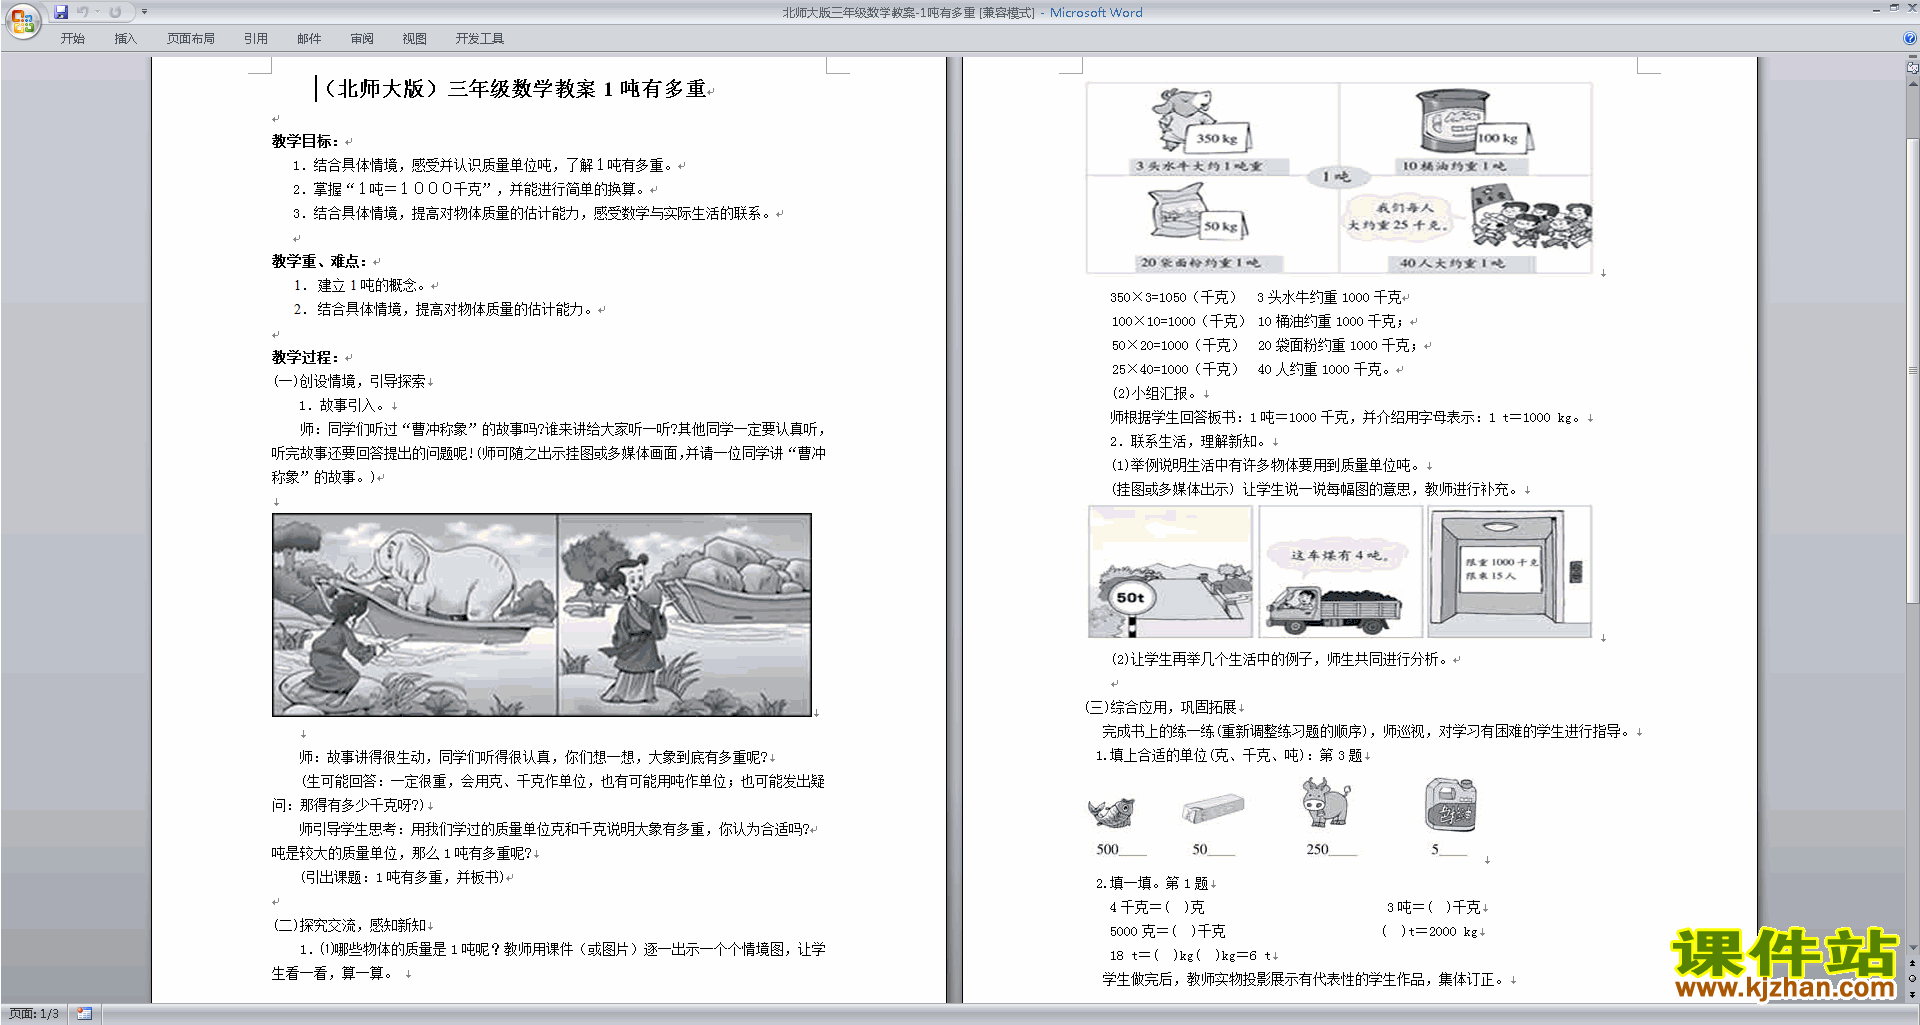Select the 审阅 ribbon tab
This screenshot has width=1920, height=1025.
pos(362,38)
